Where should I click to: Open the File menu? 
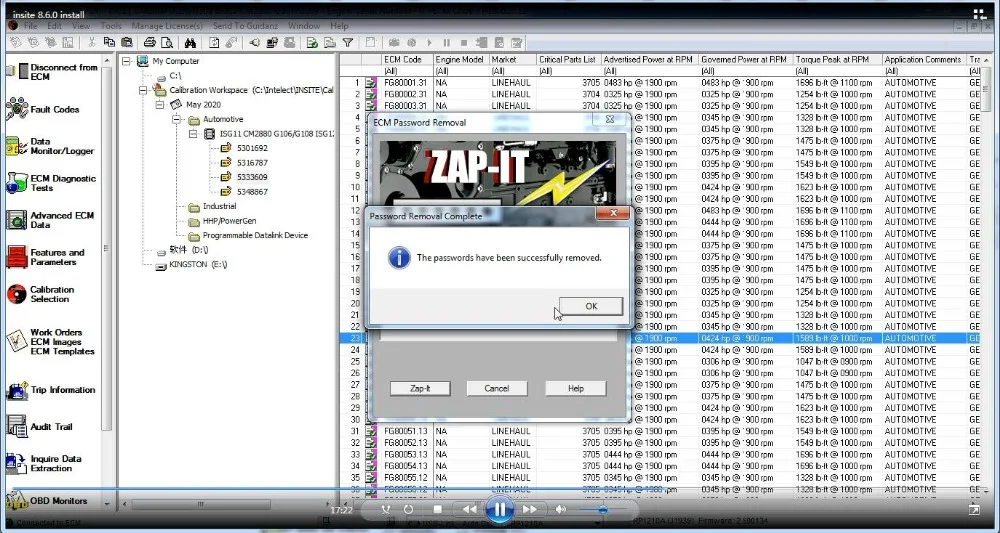(x=31, y=26)
